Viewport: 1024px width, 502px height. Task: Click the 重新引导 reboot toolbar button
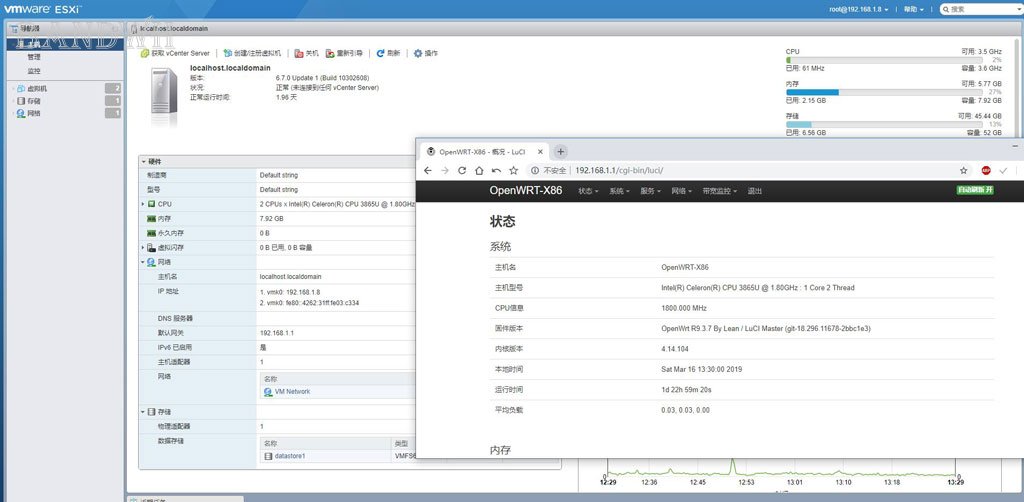[x=344, y=54]
